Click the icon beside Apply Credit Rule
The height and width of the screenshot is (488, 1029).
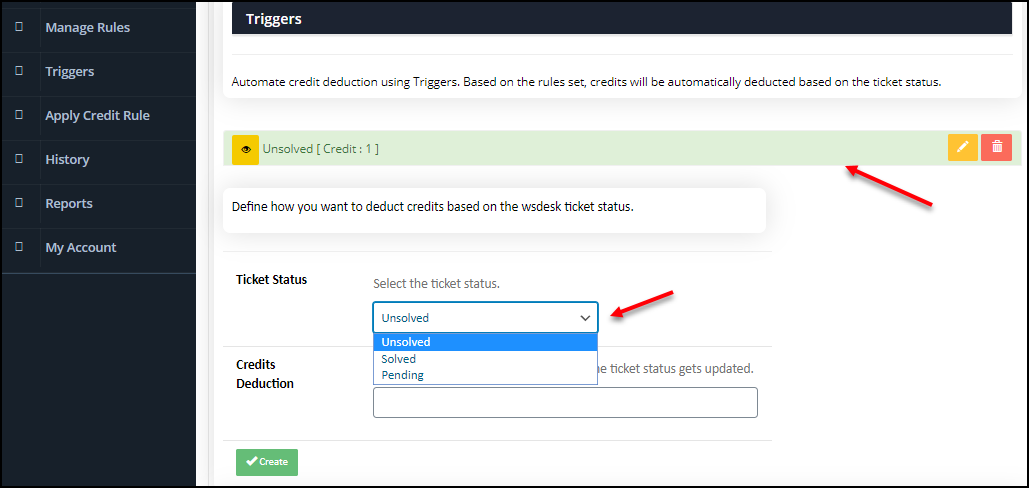click(19, 115)
